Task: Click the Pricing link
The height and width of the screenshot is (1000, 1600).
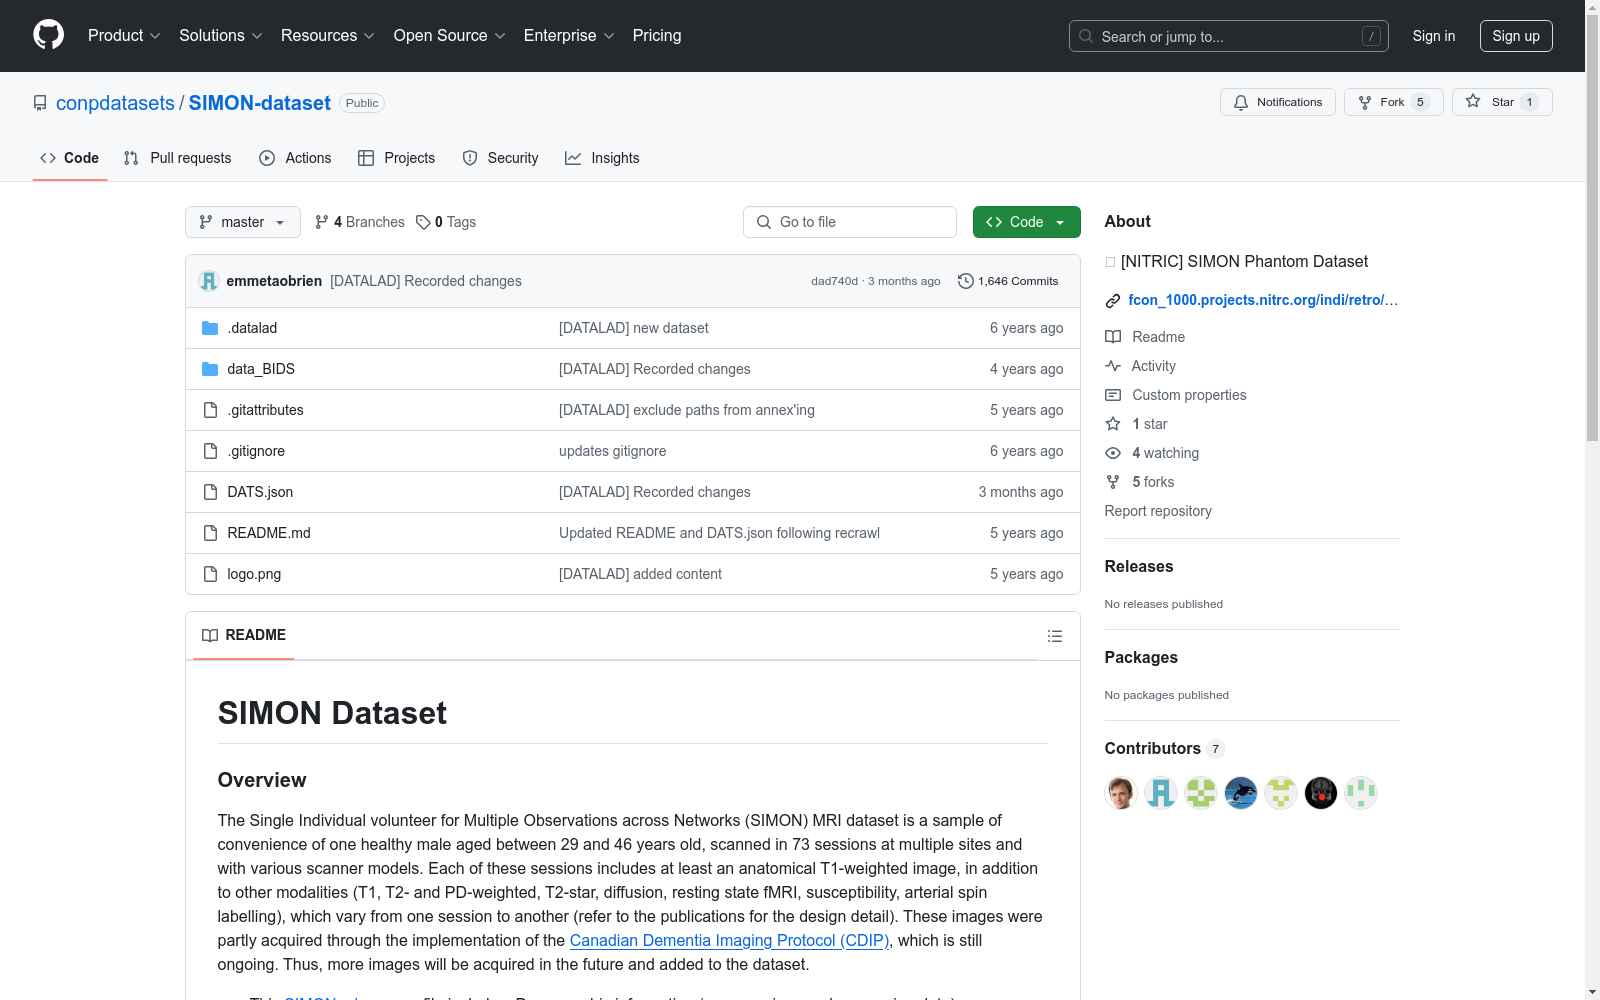Action: [x=657, y=36]
